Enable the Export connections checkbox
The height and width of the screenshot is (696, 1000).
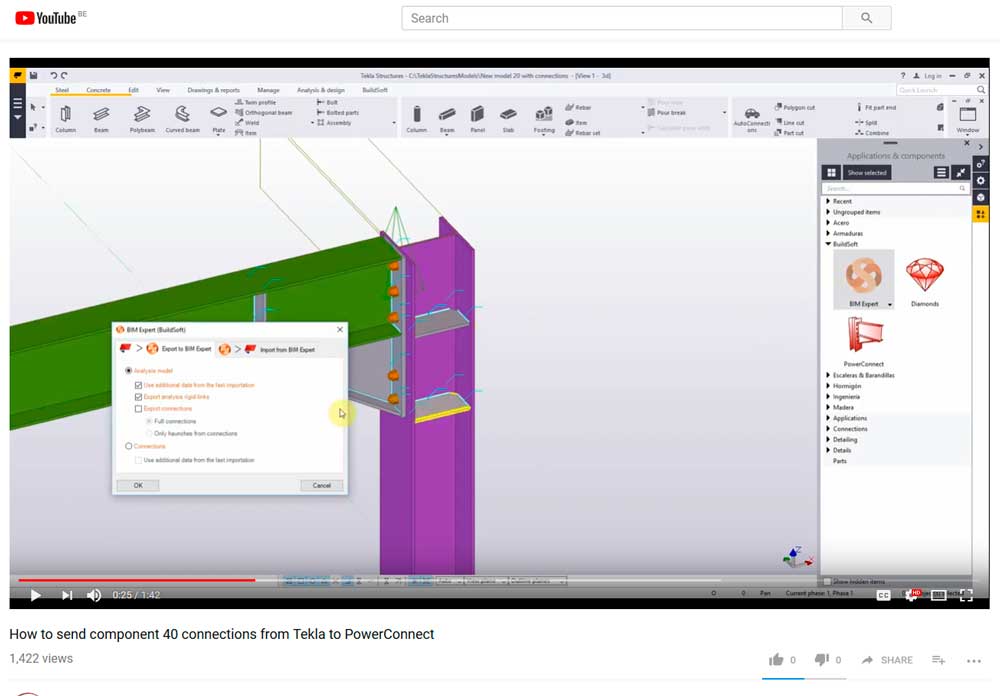(x=137, y=408)
